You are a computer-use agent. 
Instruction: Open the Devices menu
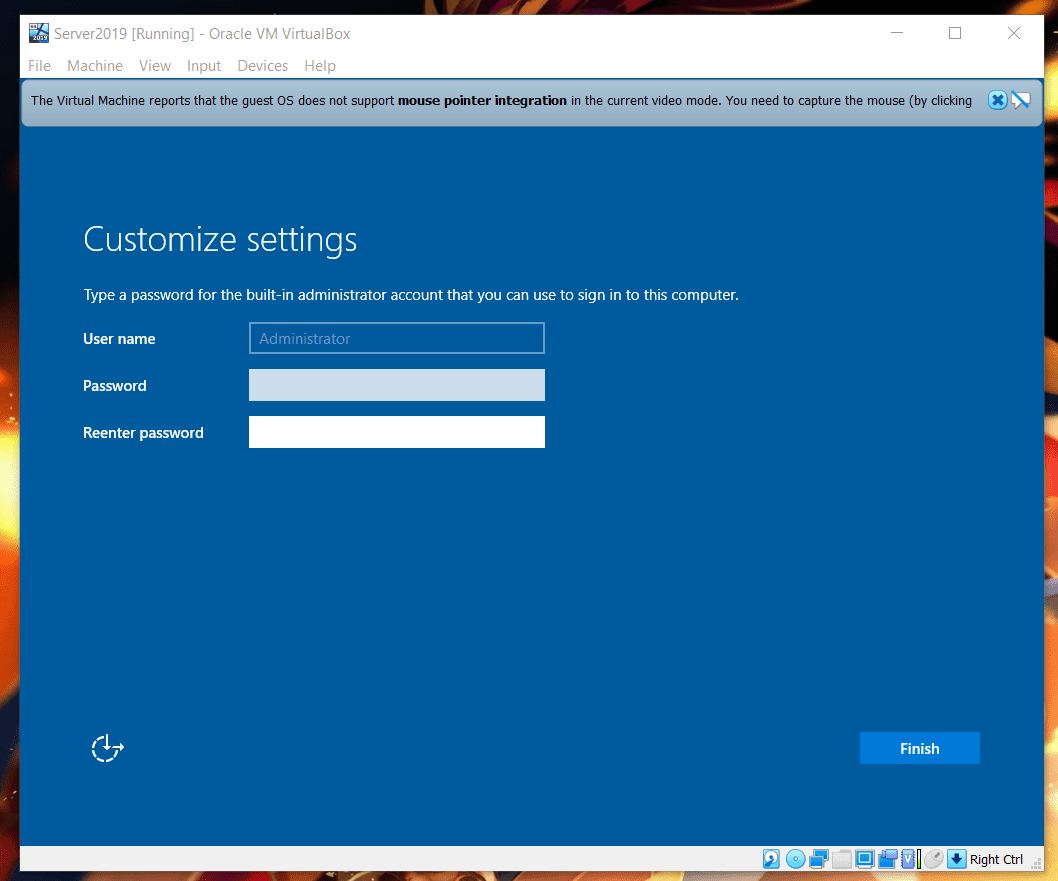pos(262,66)
